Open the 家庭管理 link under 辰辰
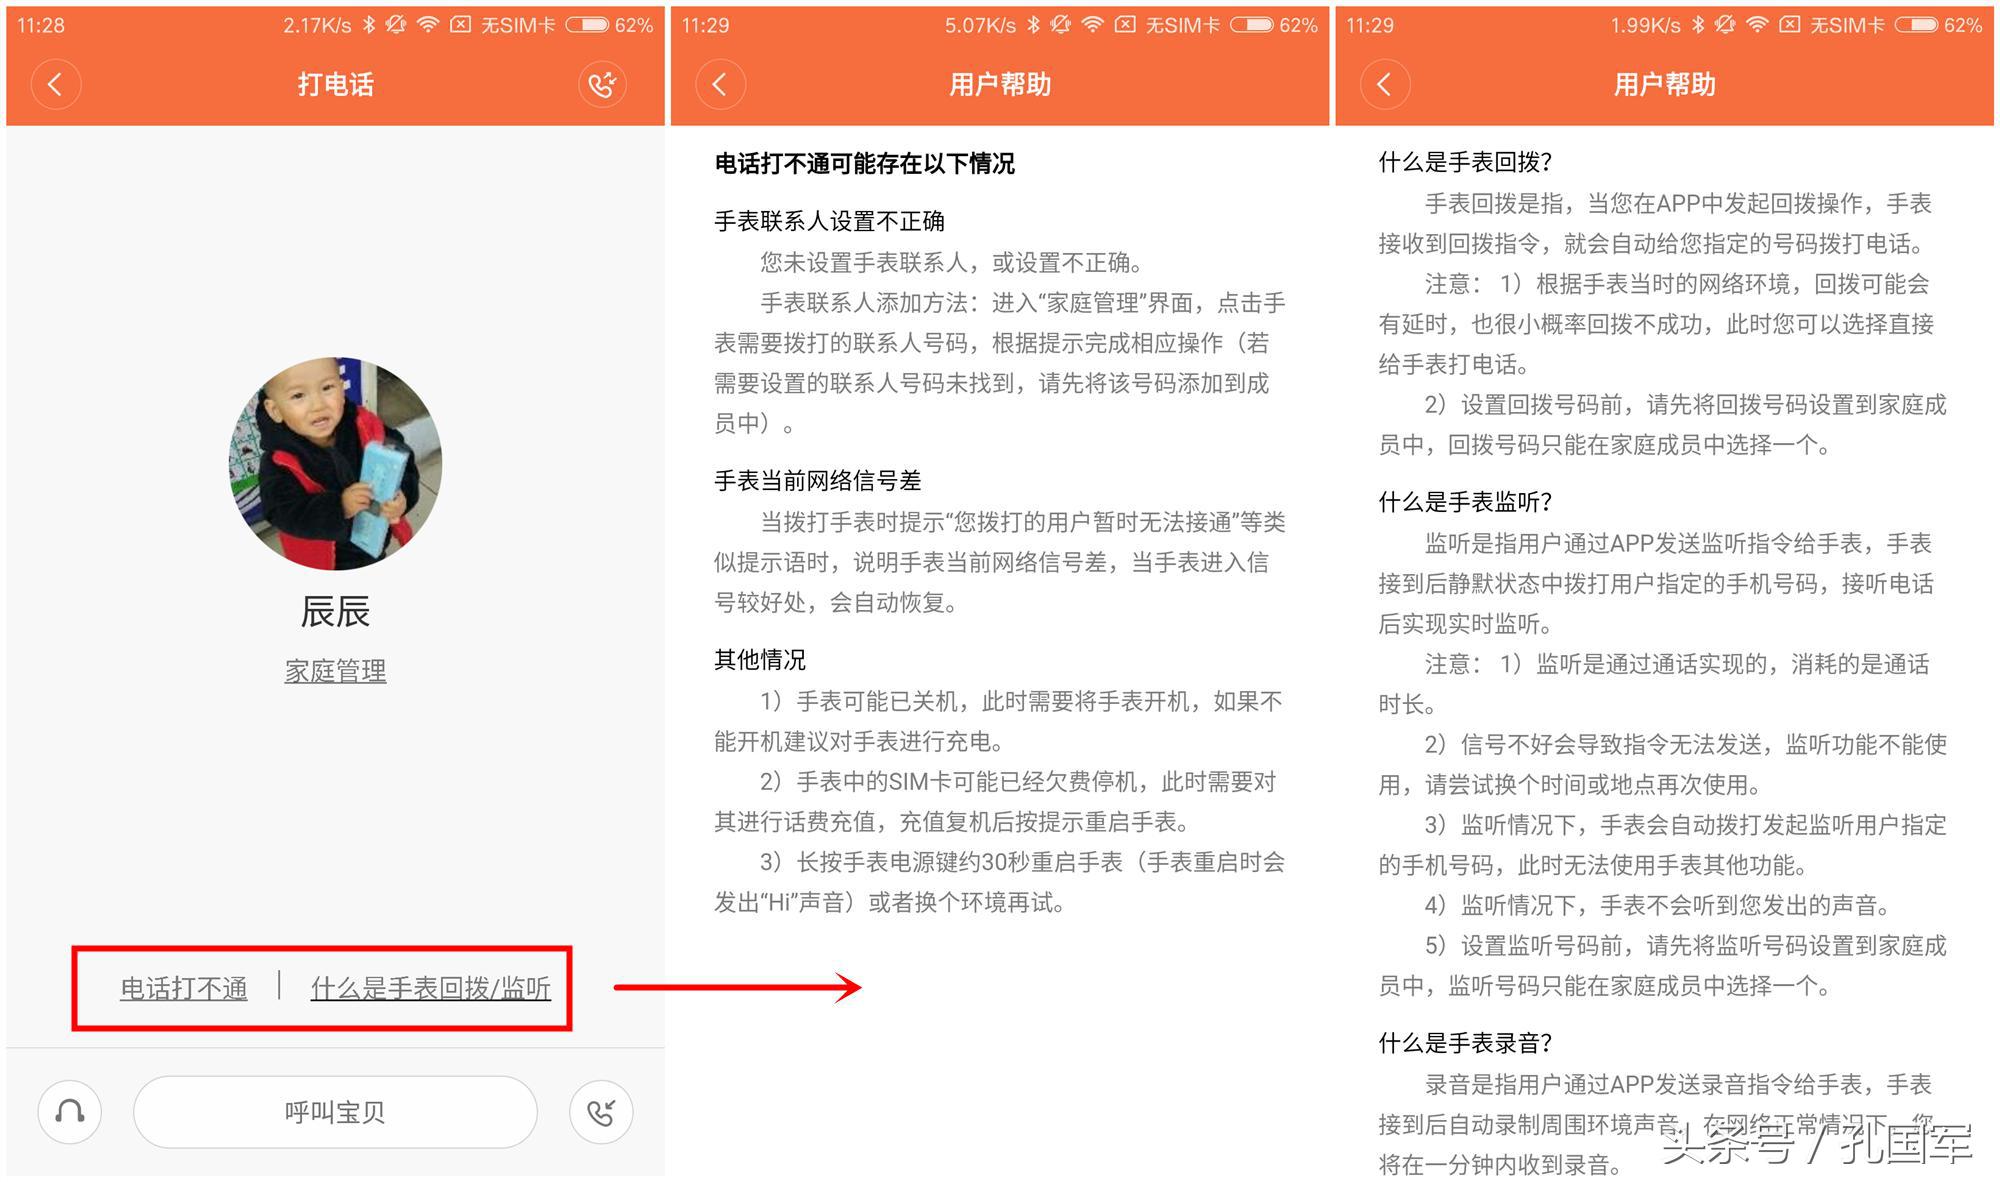The width and height of the screenshot is (2000, 1182). 334,671
